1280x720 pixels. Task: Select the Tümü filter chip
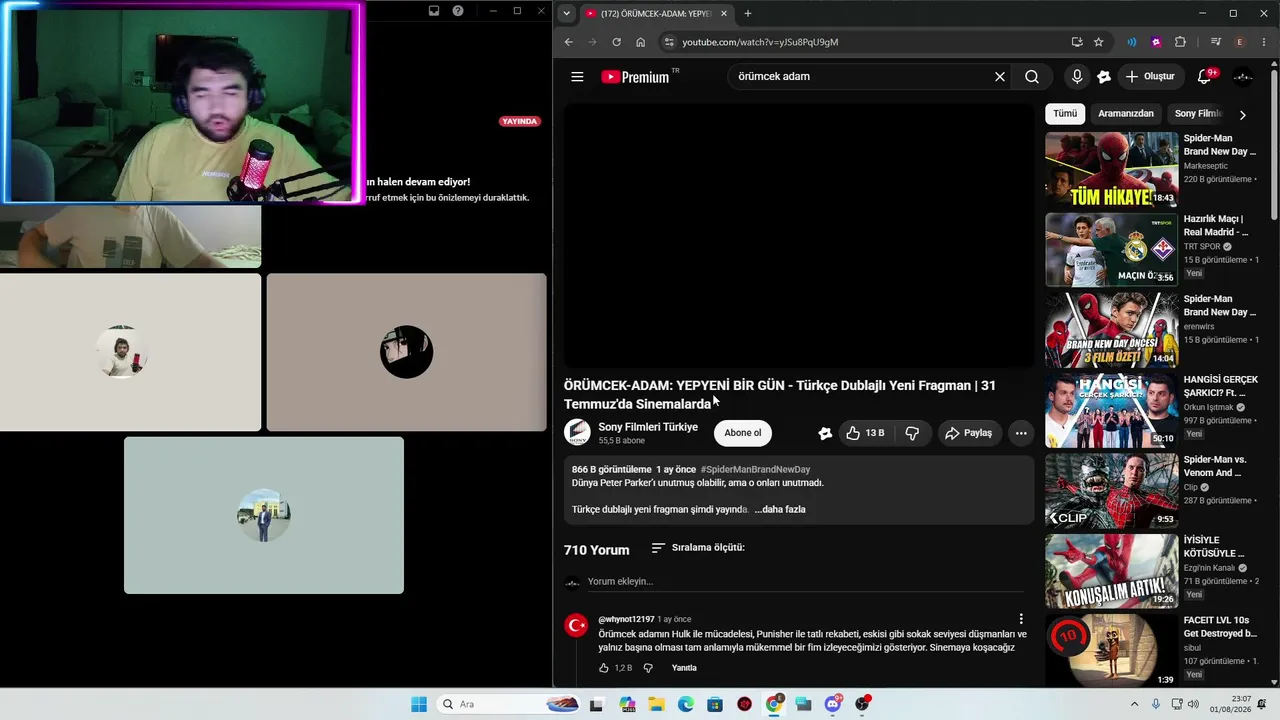(x=1065, y=114)
